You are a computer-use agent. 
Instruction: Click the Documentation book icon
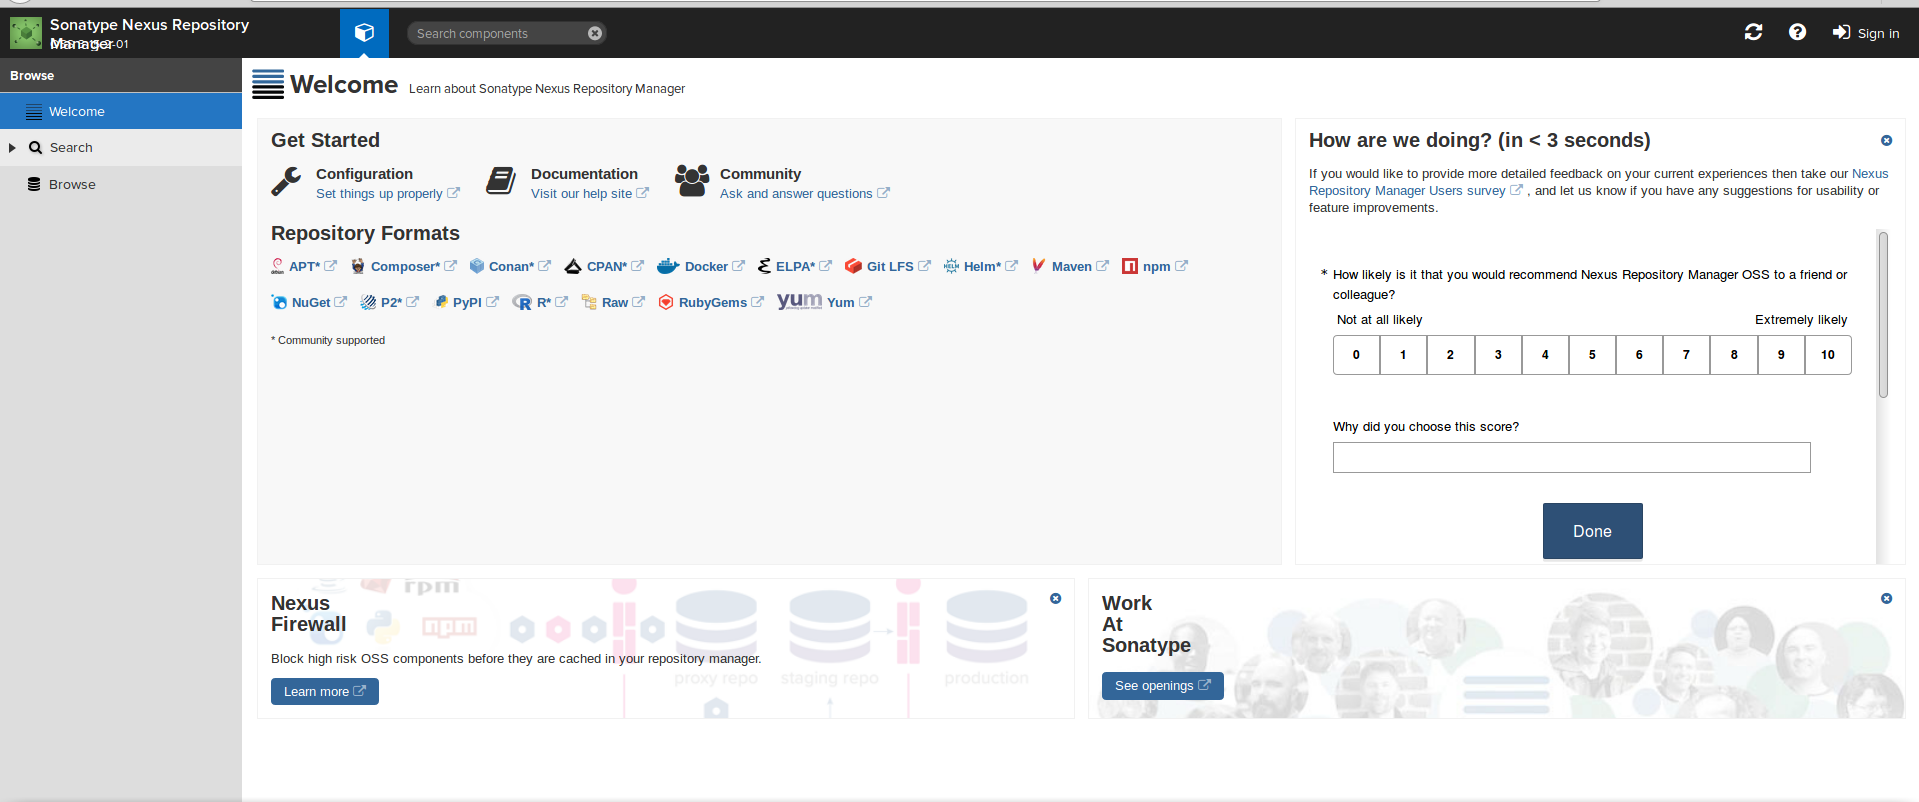501,181
